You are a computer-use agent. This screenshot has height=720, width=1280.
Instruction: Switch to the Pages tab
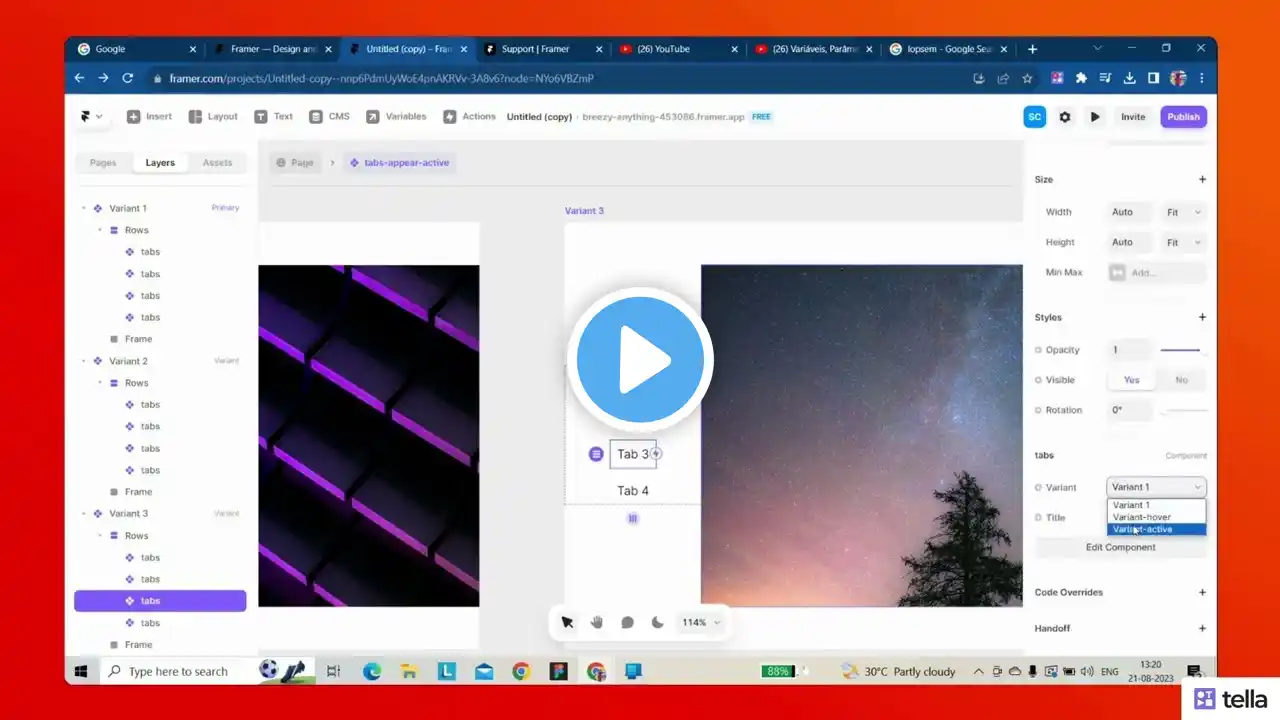point(103,163)
